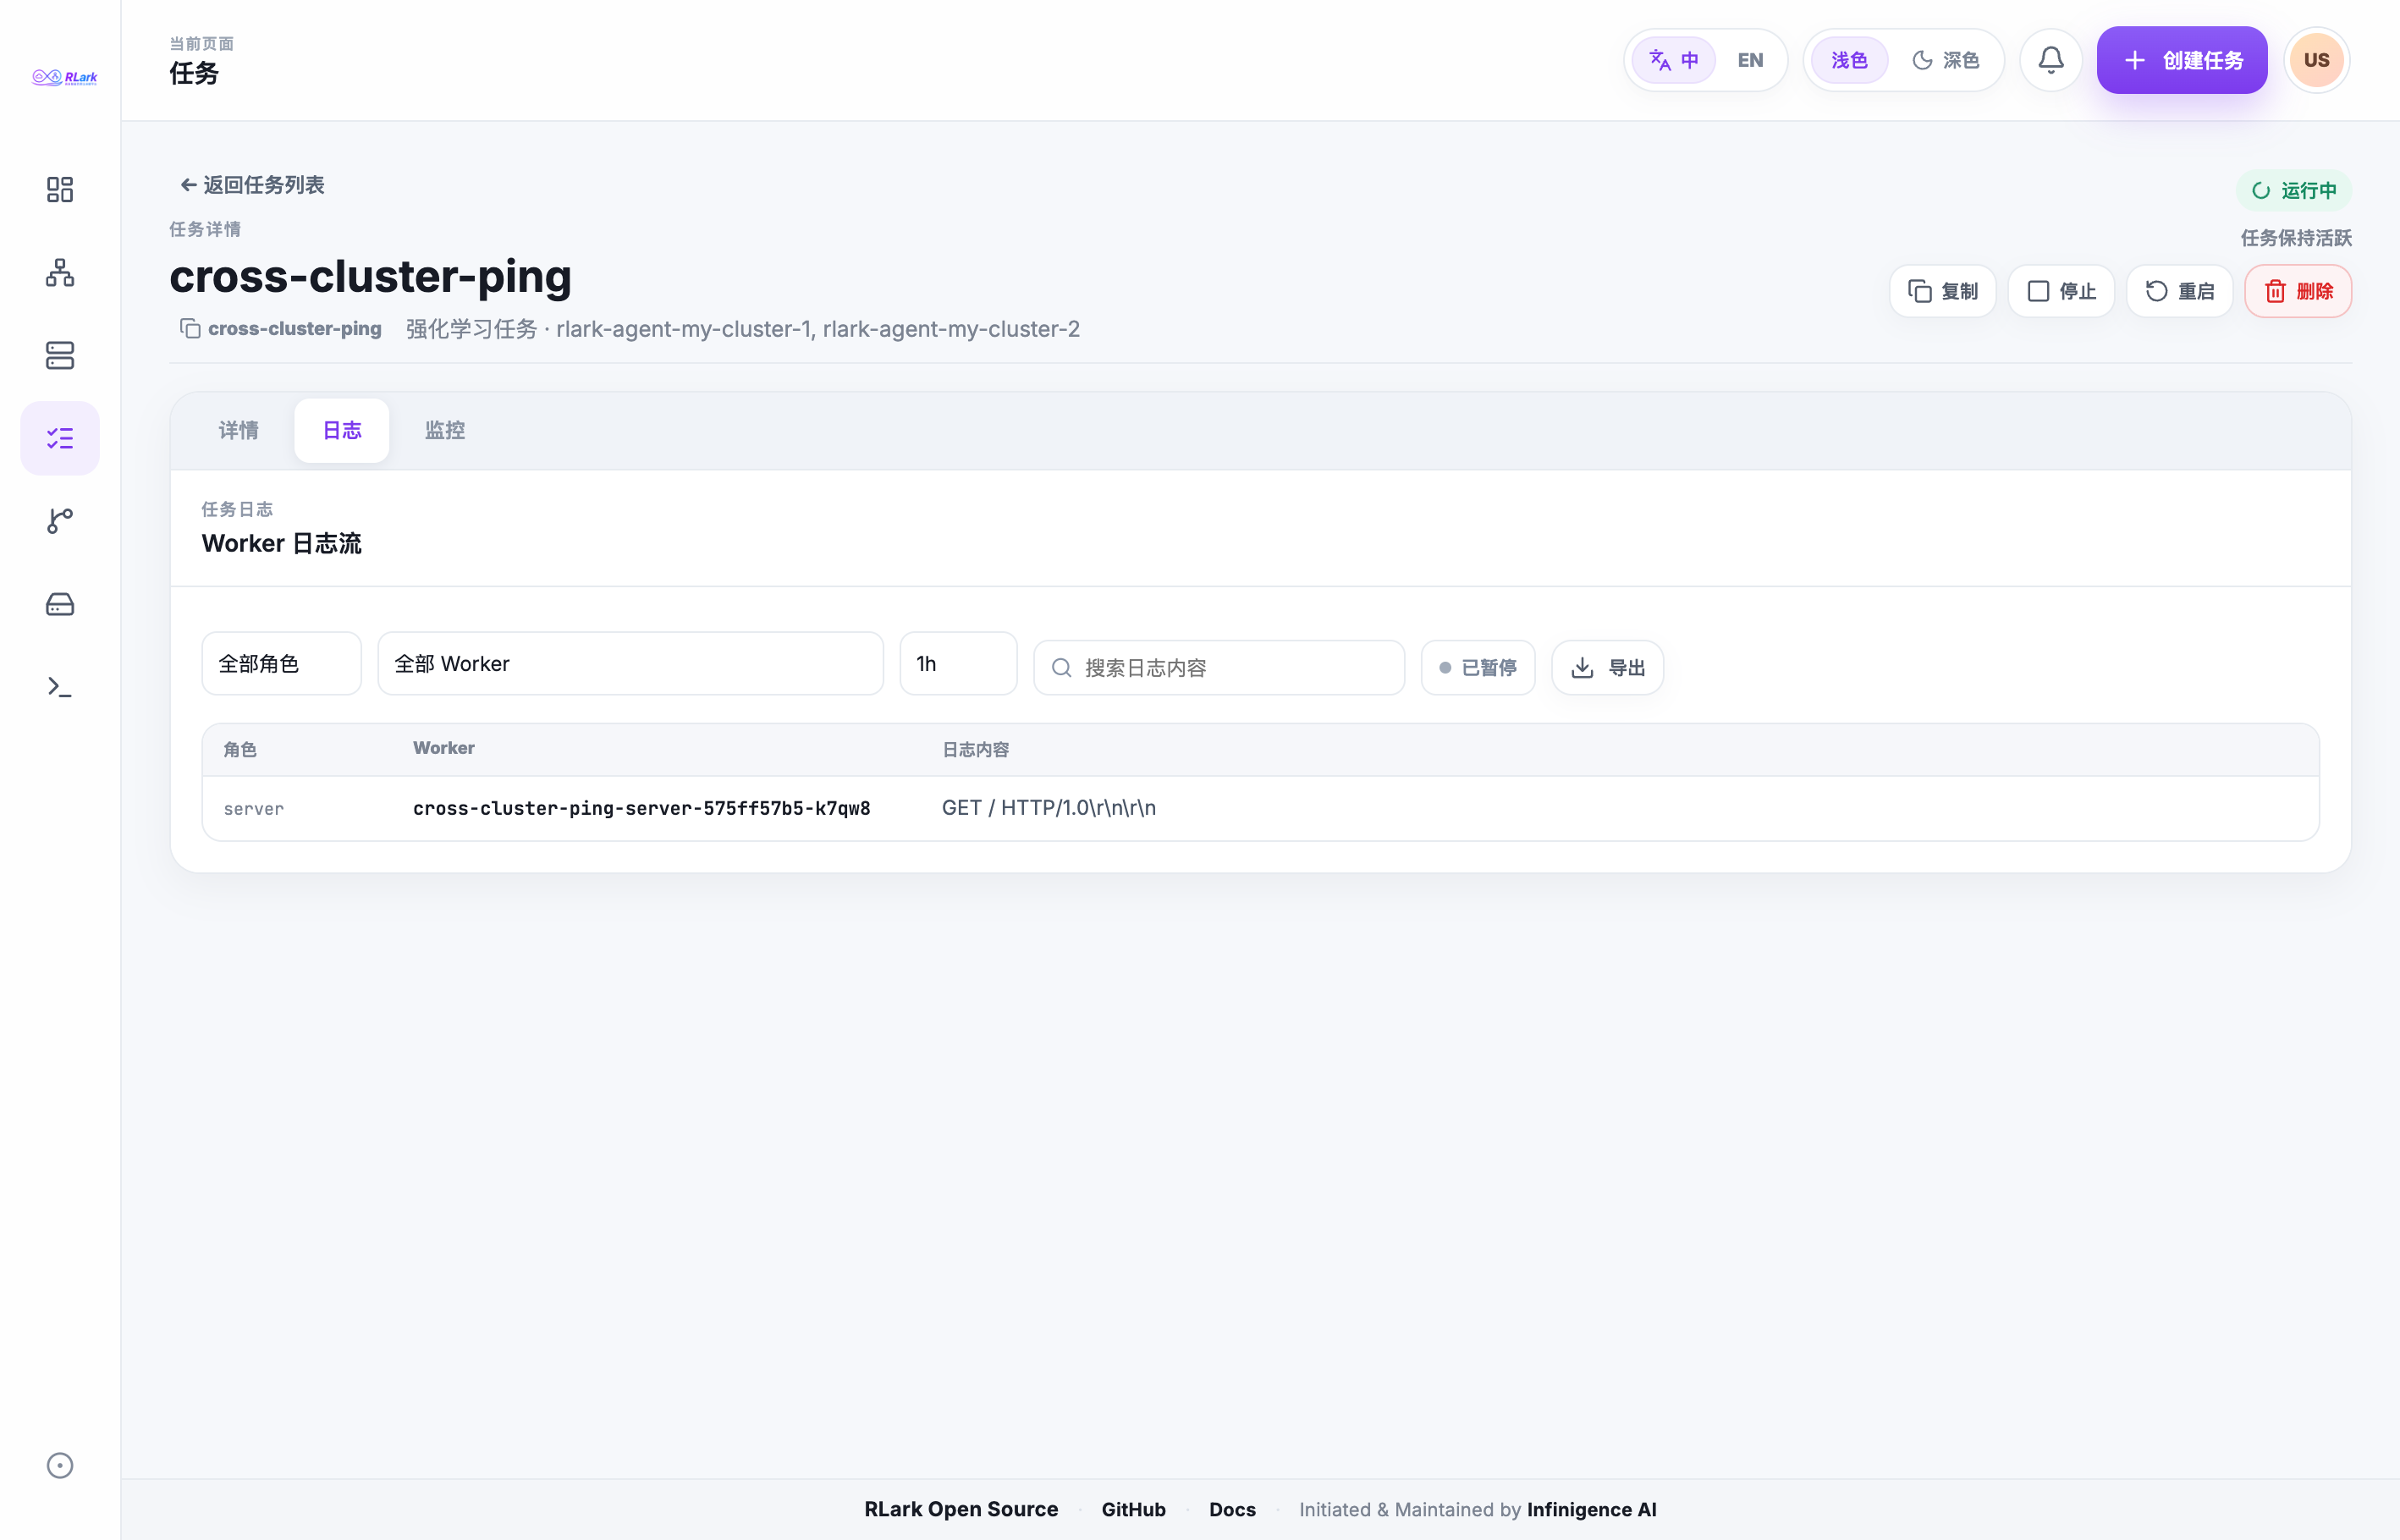Toggle the 已暂停 log streaming button
The width and height of the screenshot is (2400, 1540).
pyautogui.click(x=1478, y=667)
